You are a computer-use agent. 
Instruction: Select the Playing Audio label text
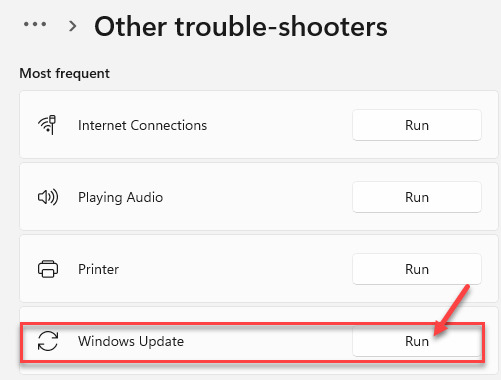120,197
